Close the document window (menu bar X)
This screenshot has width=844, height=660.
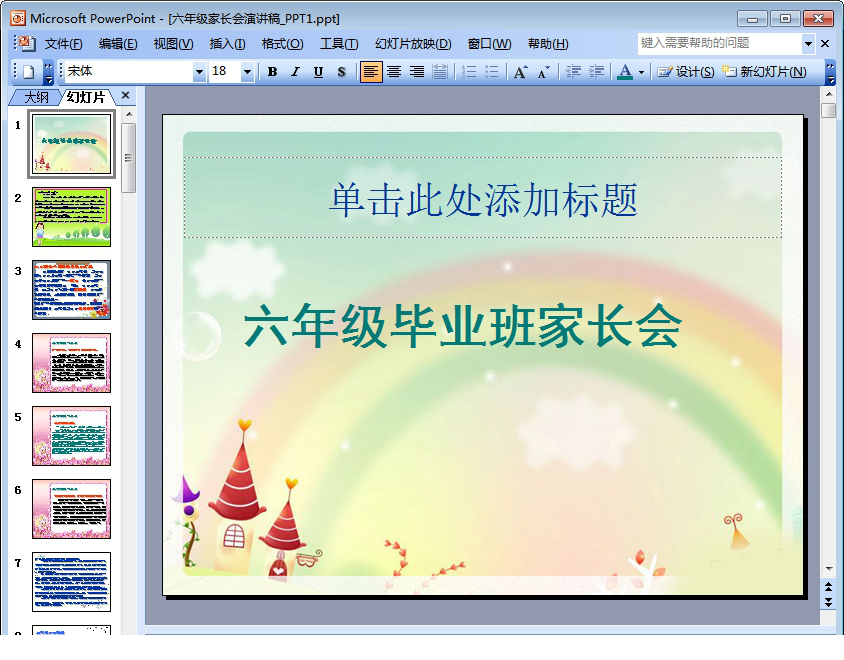[x=825, y=44]
